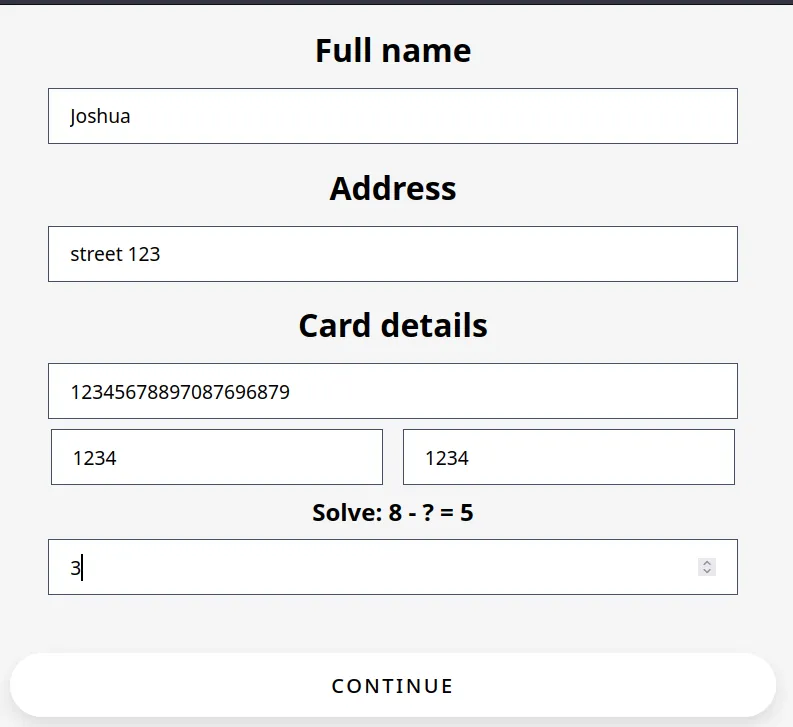Screen dimensions: 793x727
Task: Click the 'Solve: 8 - ? = 5' label
Action: tap(393, 512)
